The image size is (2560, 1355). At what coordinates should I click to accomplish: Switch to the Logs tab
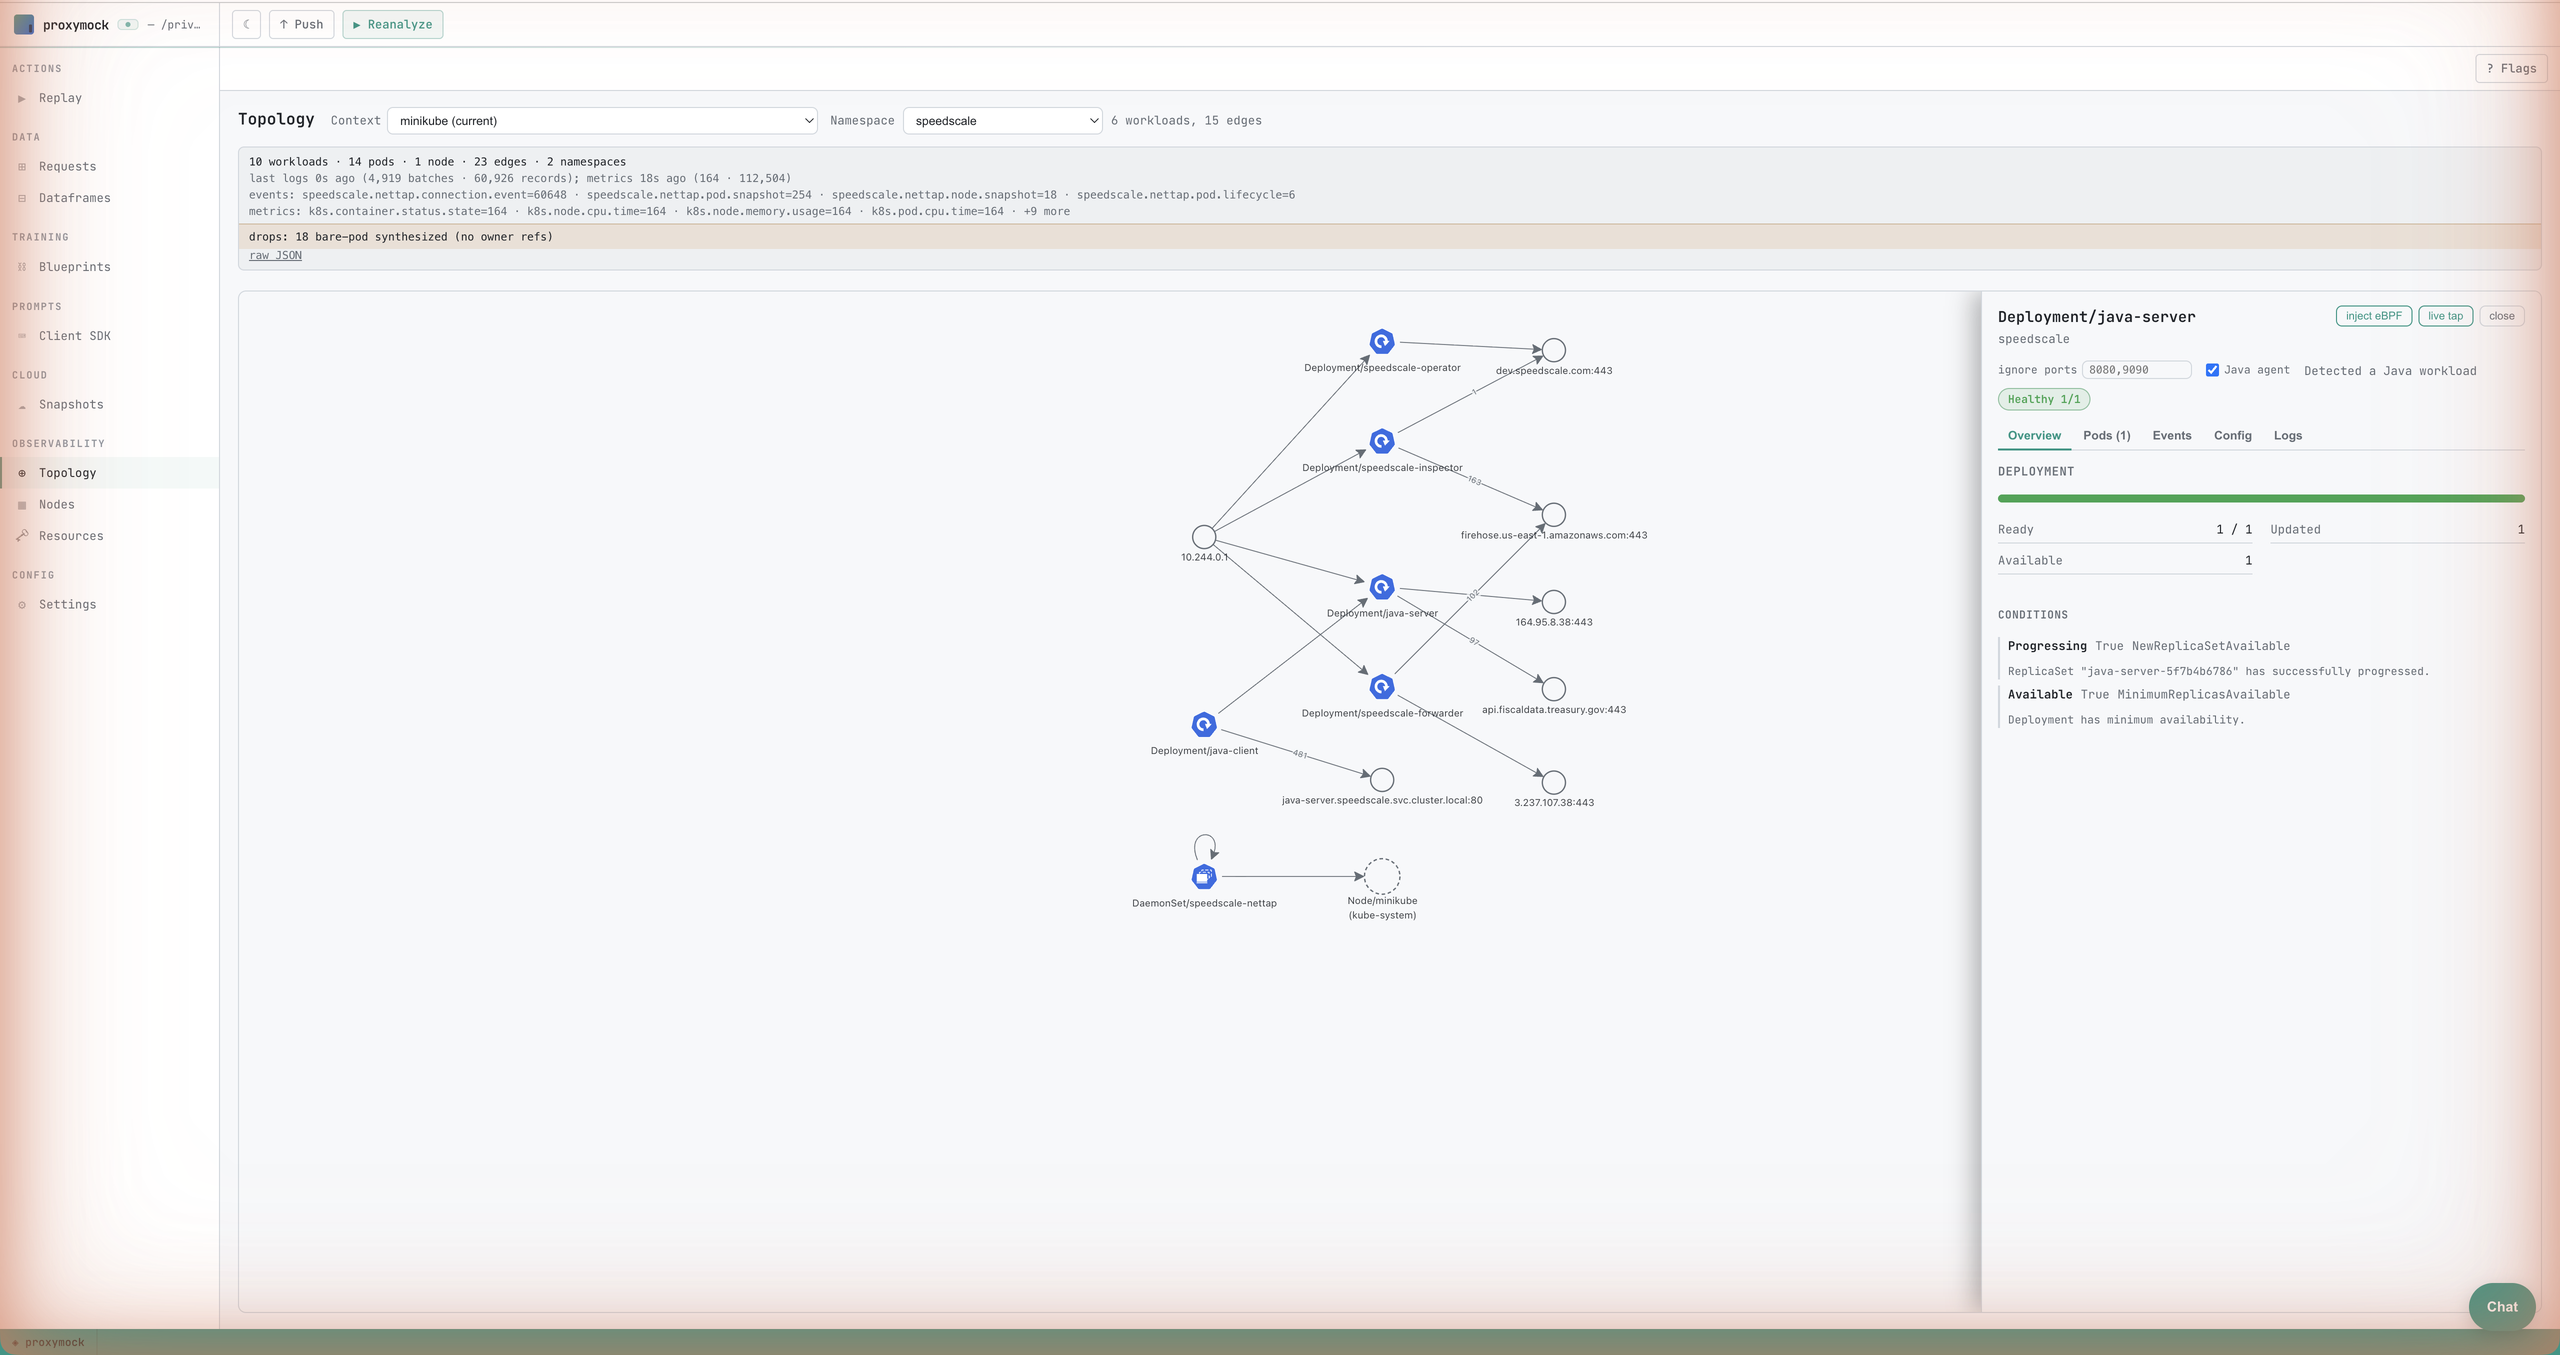tap(2288, 436)
